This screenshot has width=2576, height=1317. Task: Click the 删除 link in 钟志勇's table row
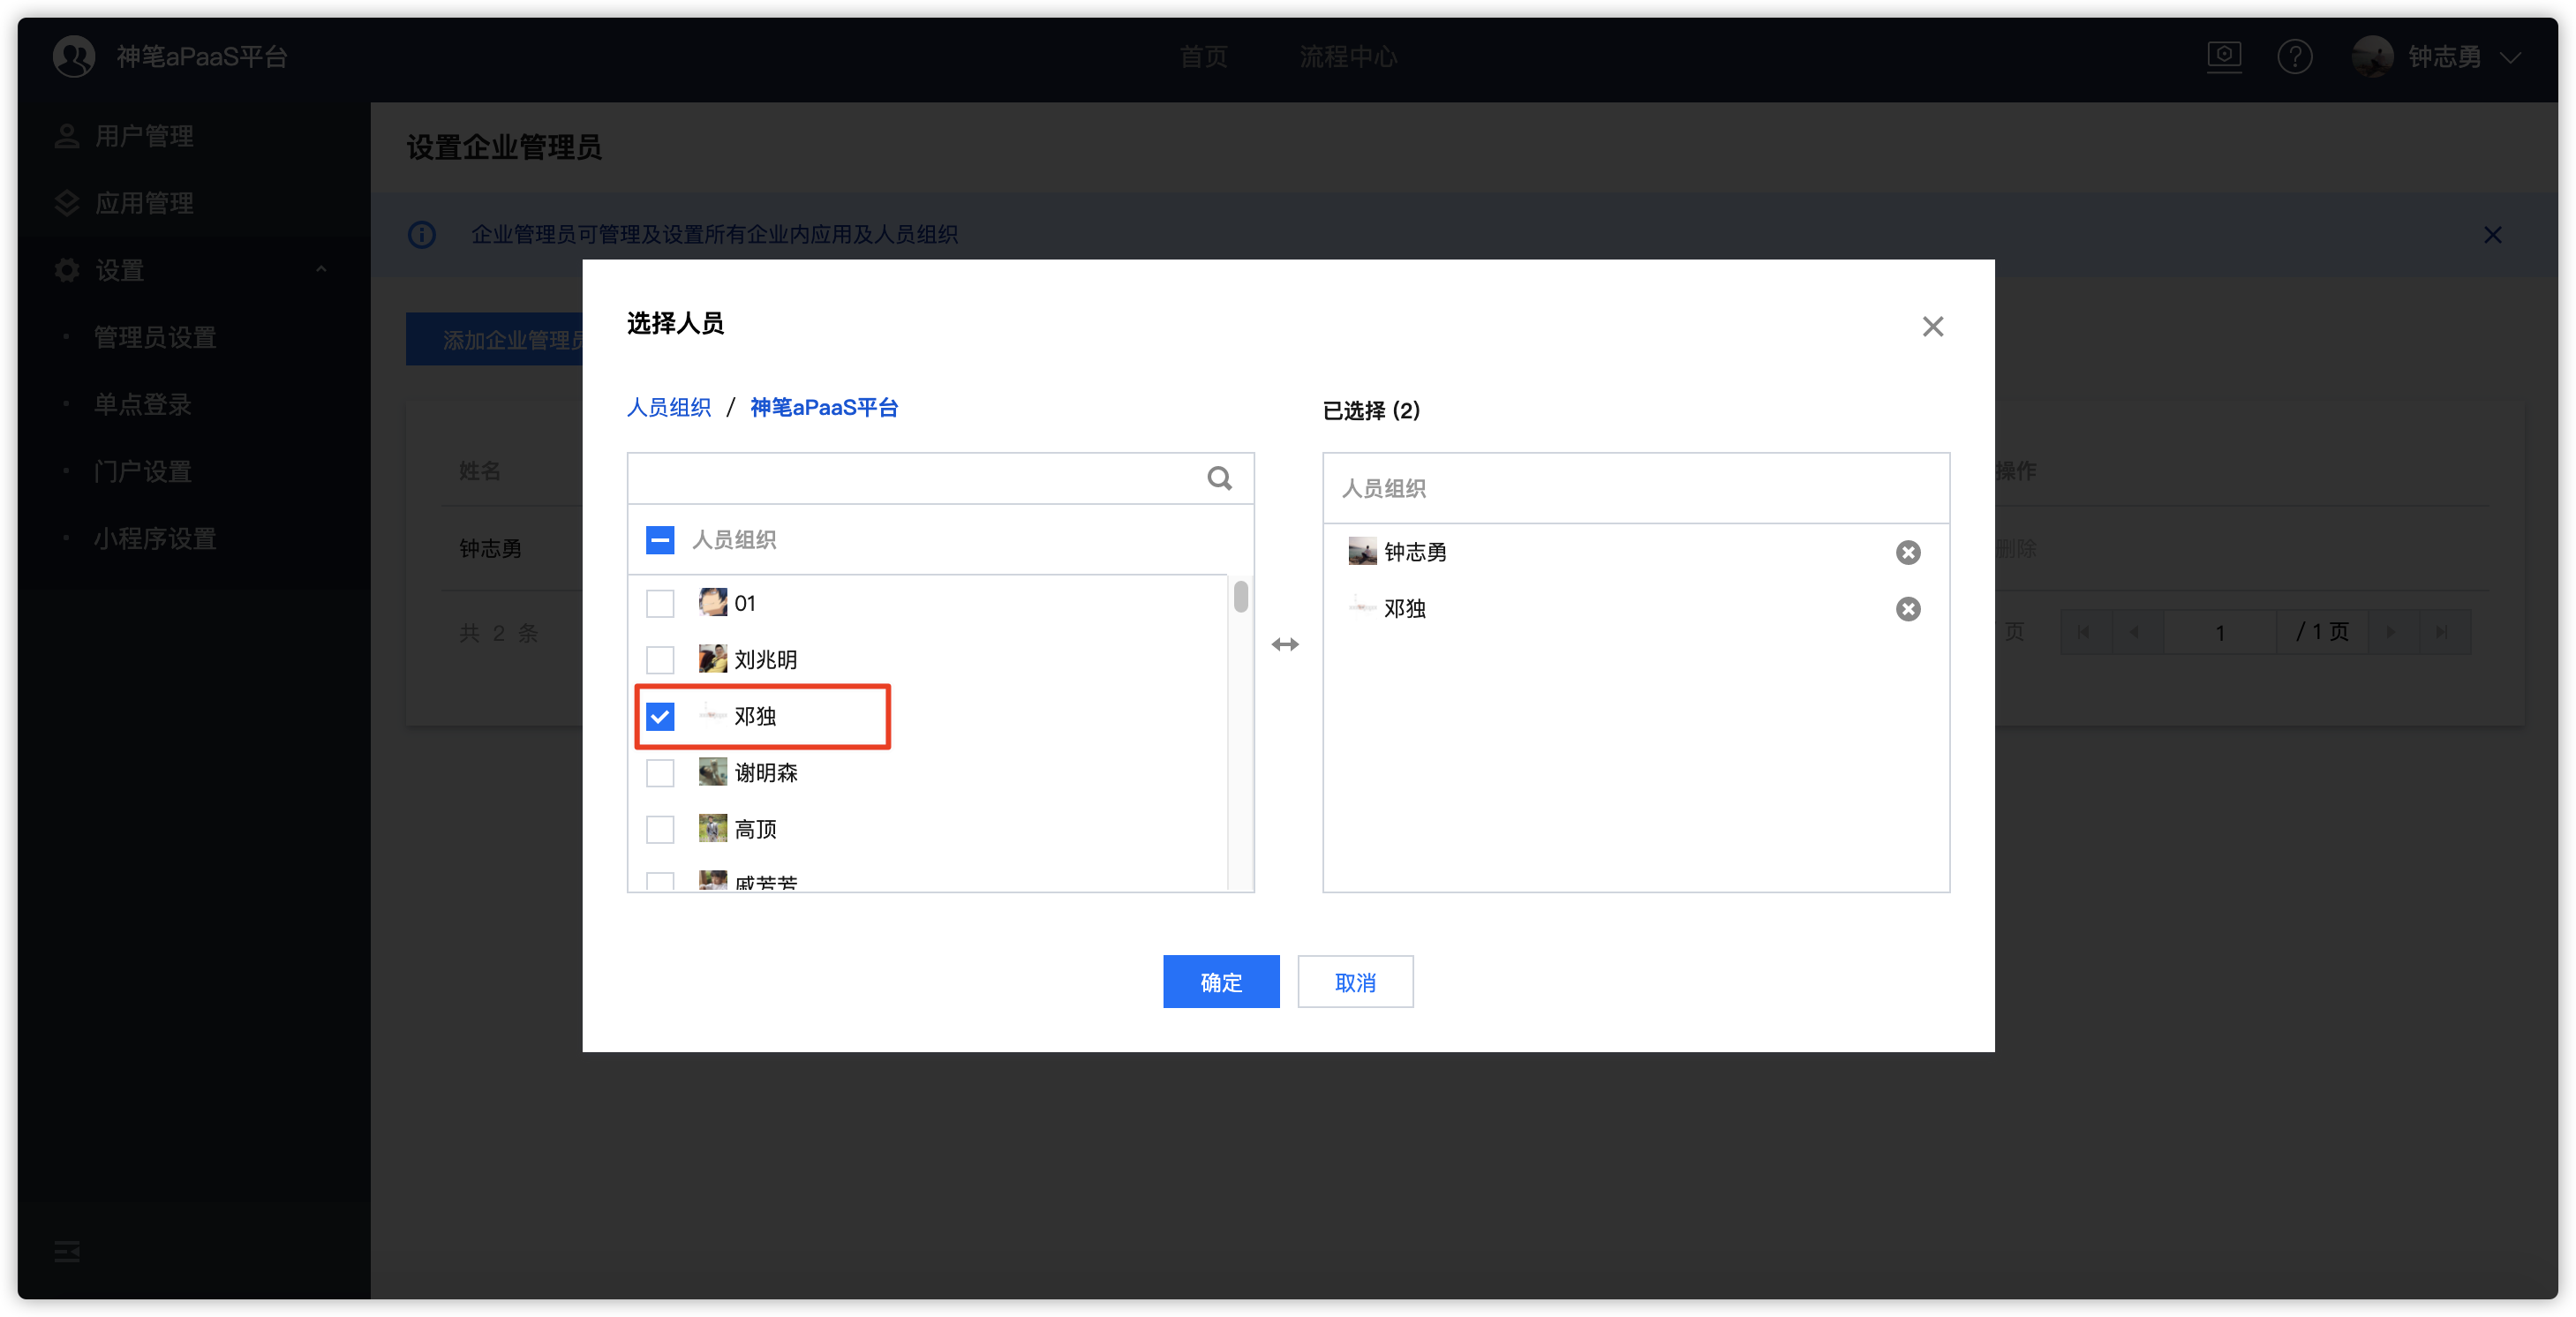(2016, 548)
